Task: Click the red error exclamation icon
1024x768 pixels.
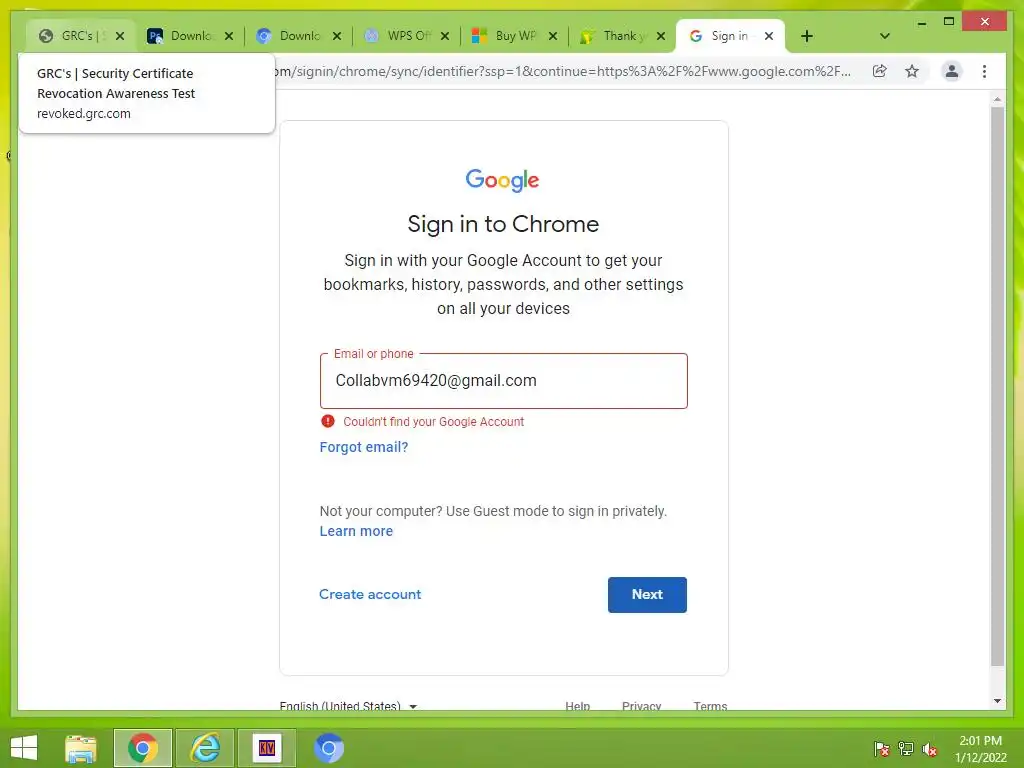Action: (328, 421)
